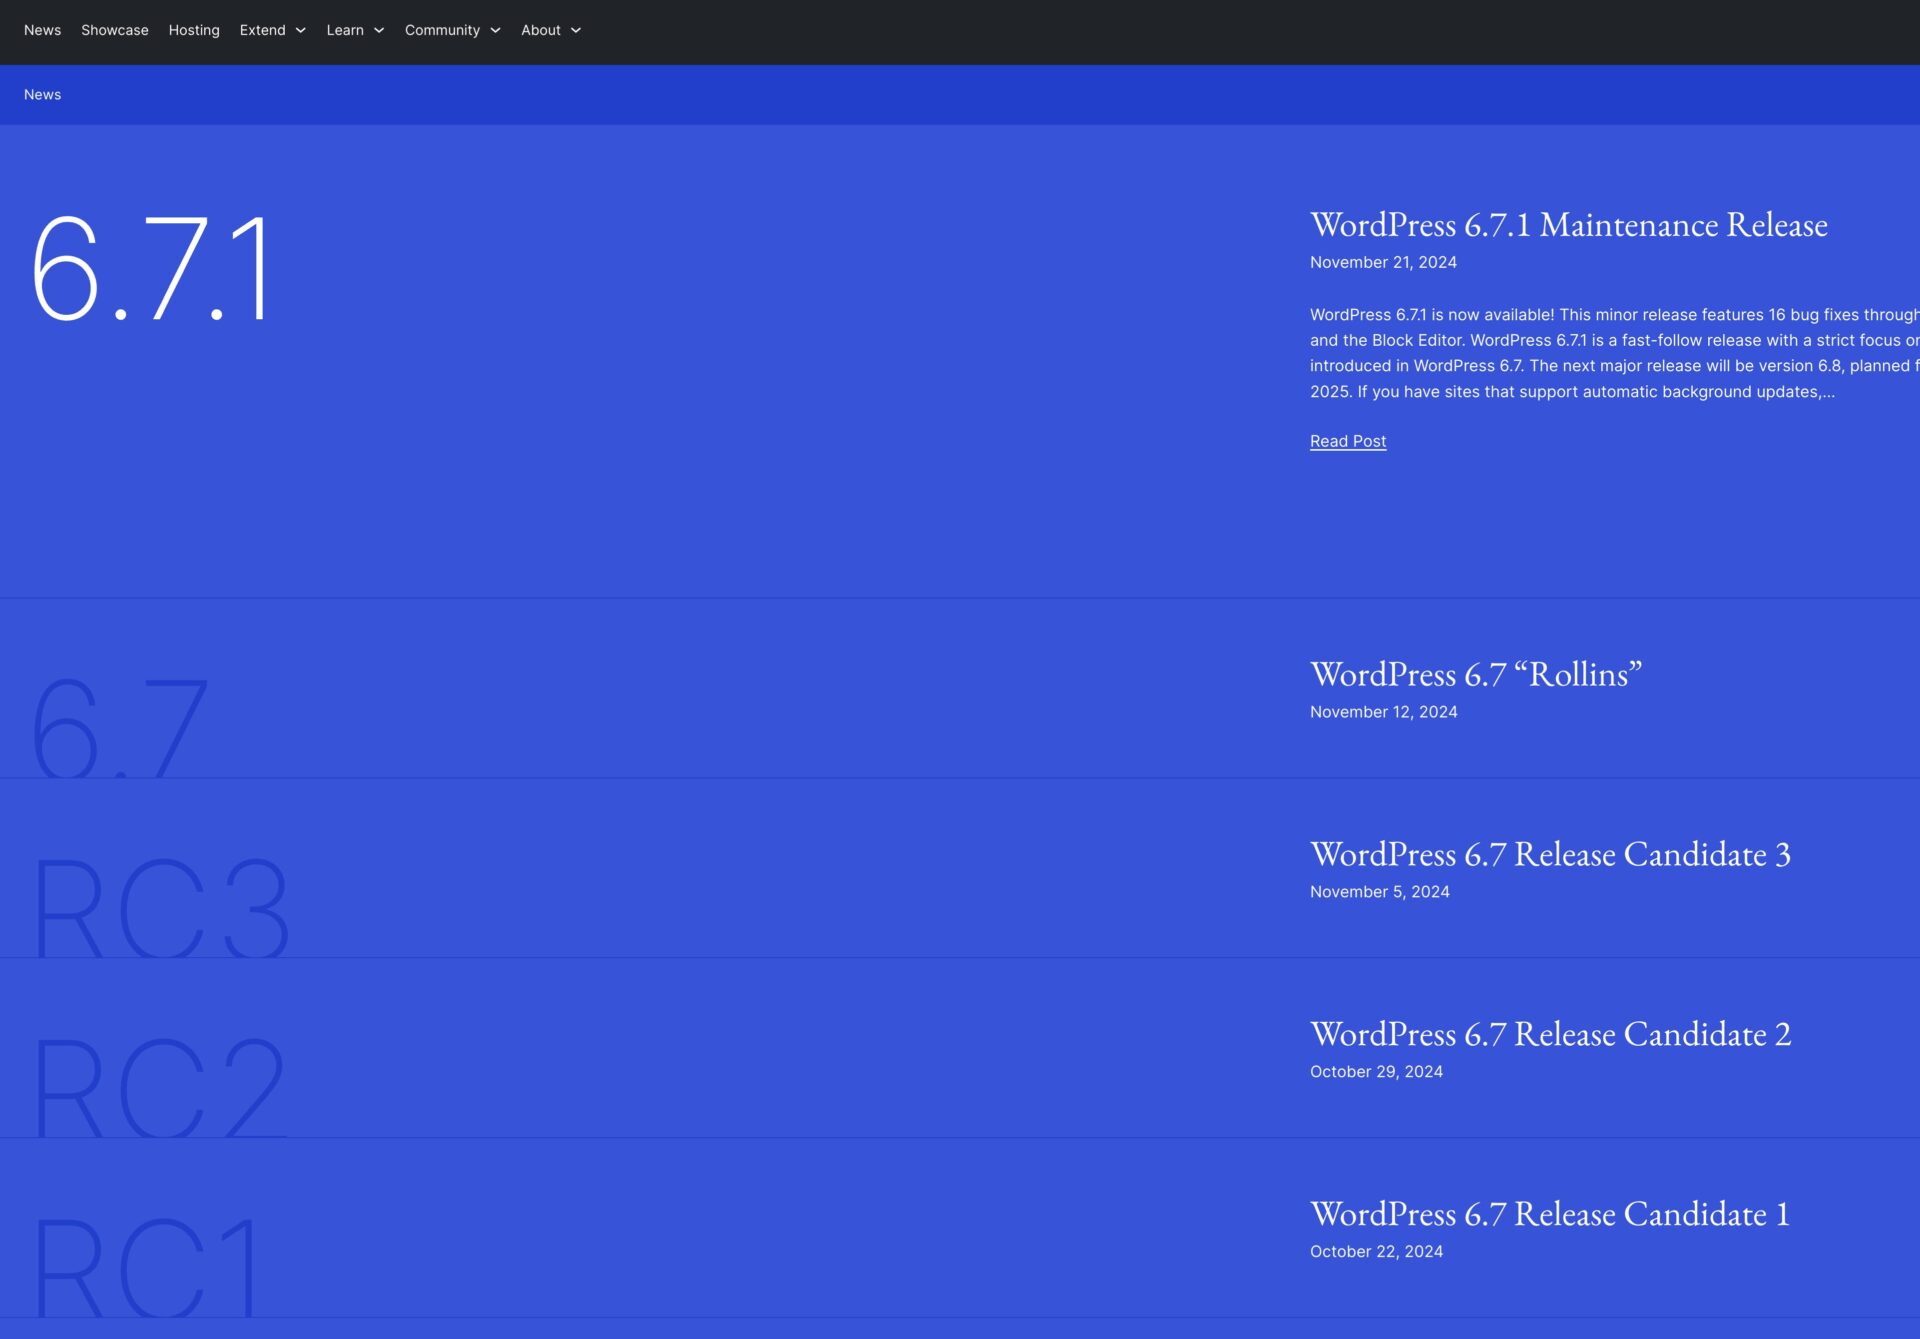Open WordPress 6.7 "Rollins" post title
The width and height of the screenshot is (1920, 1339).
(1475, 675)
